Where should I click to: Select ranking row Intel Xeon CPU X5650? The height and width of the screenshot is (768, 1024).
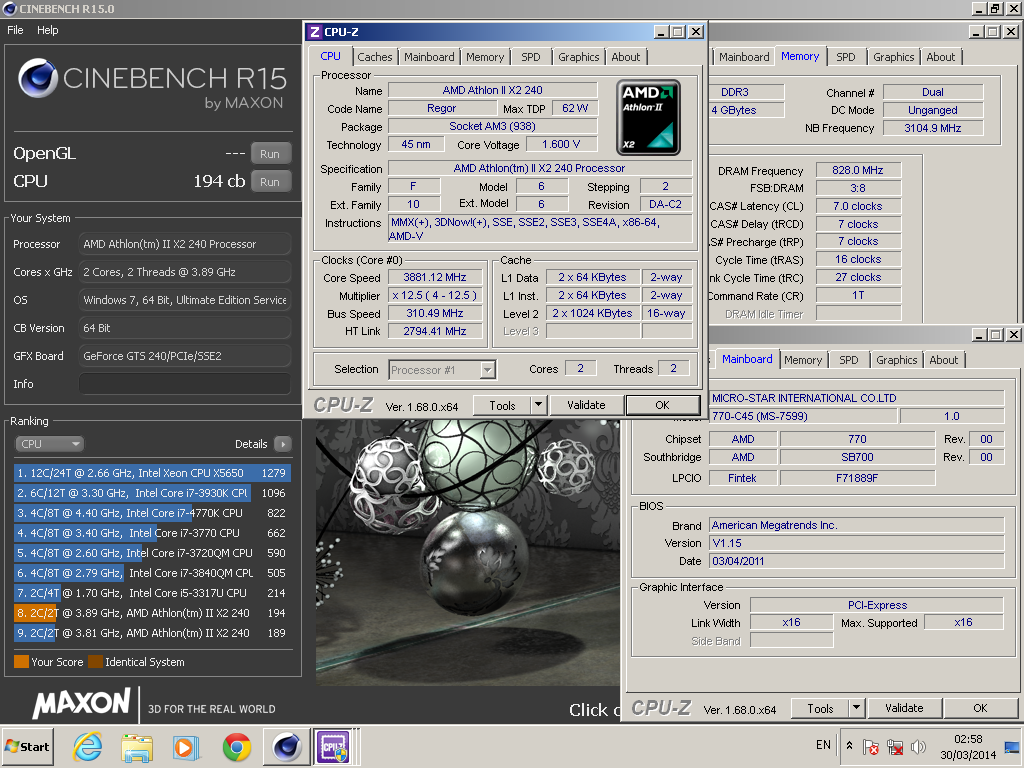tap(152, 473)
